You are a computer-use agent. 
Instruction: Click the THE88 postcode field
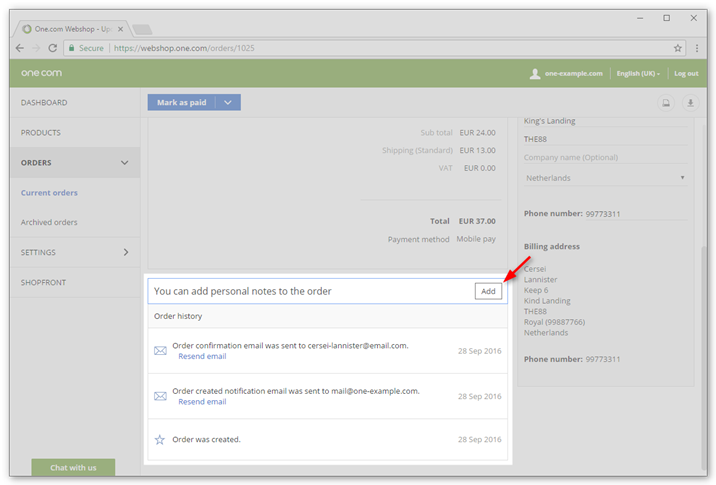pos(605,139)
